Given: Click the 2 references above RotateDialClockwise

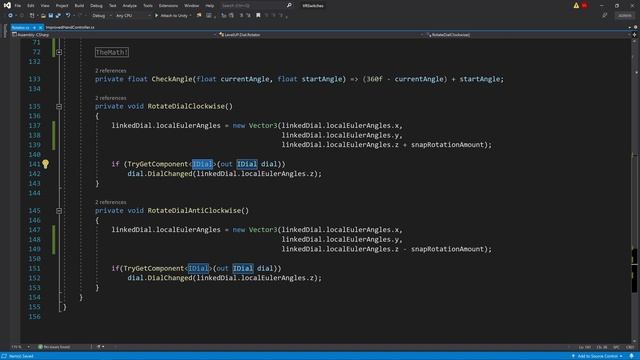Looking at the screenshot, I should click(111, 98).
